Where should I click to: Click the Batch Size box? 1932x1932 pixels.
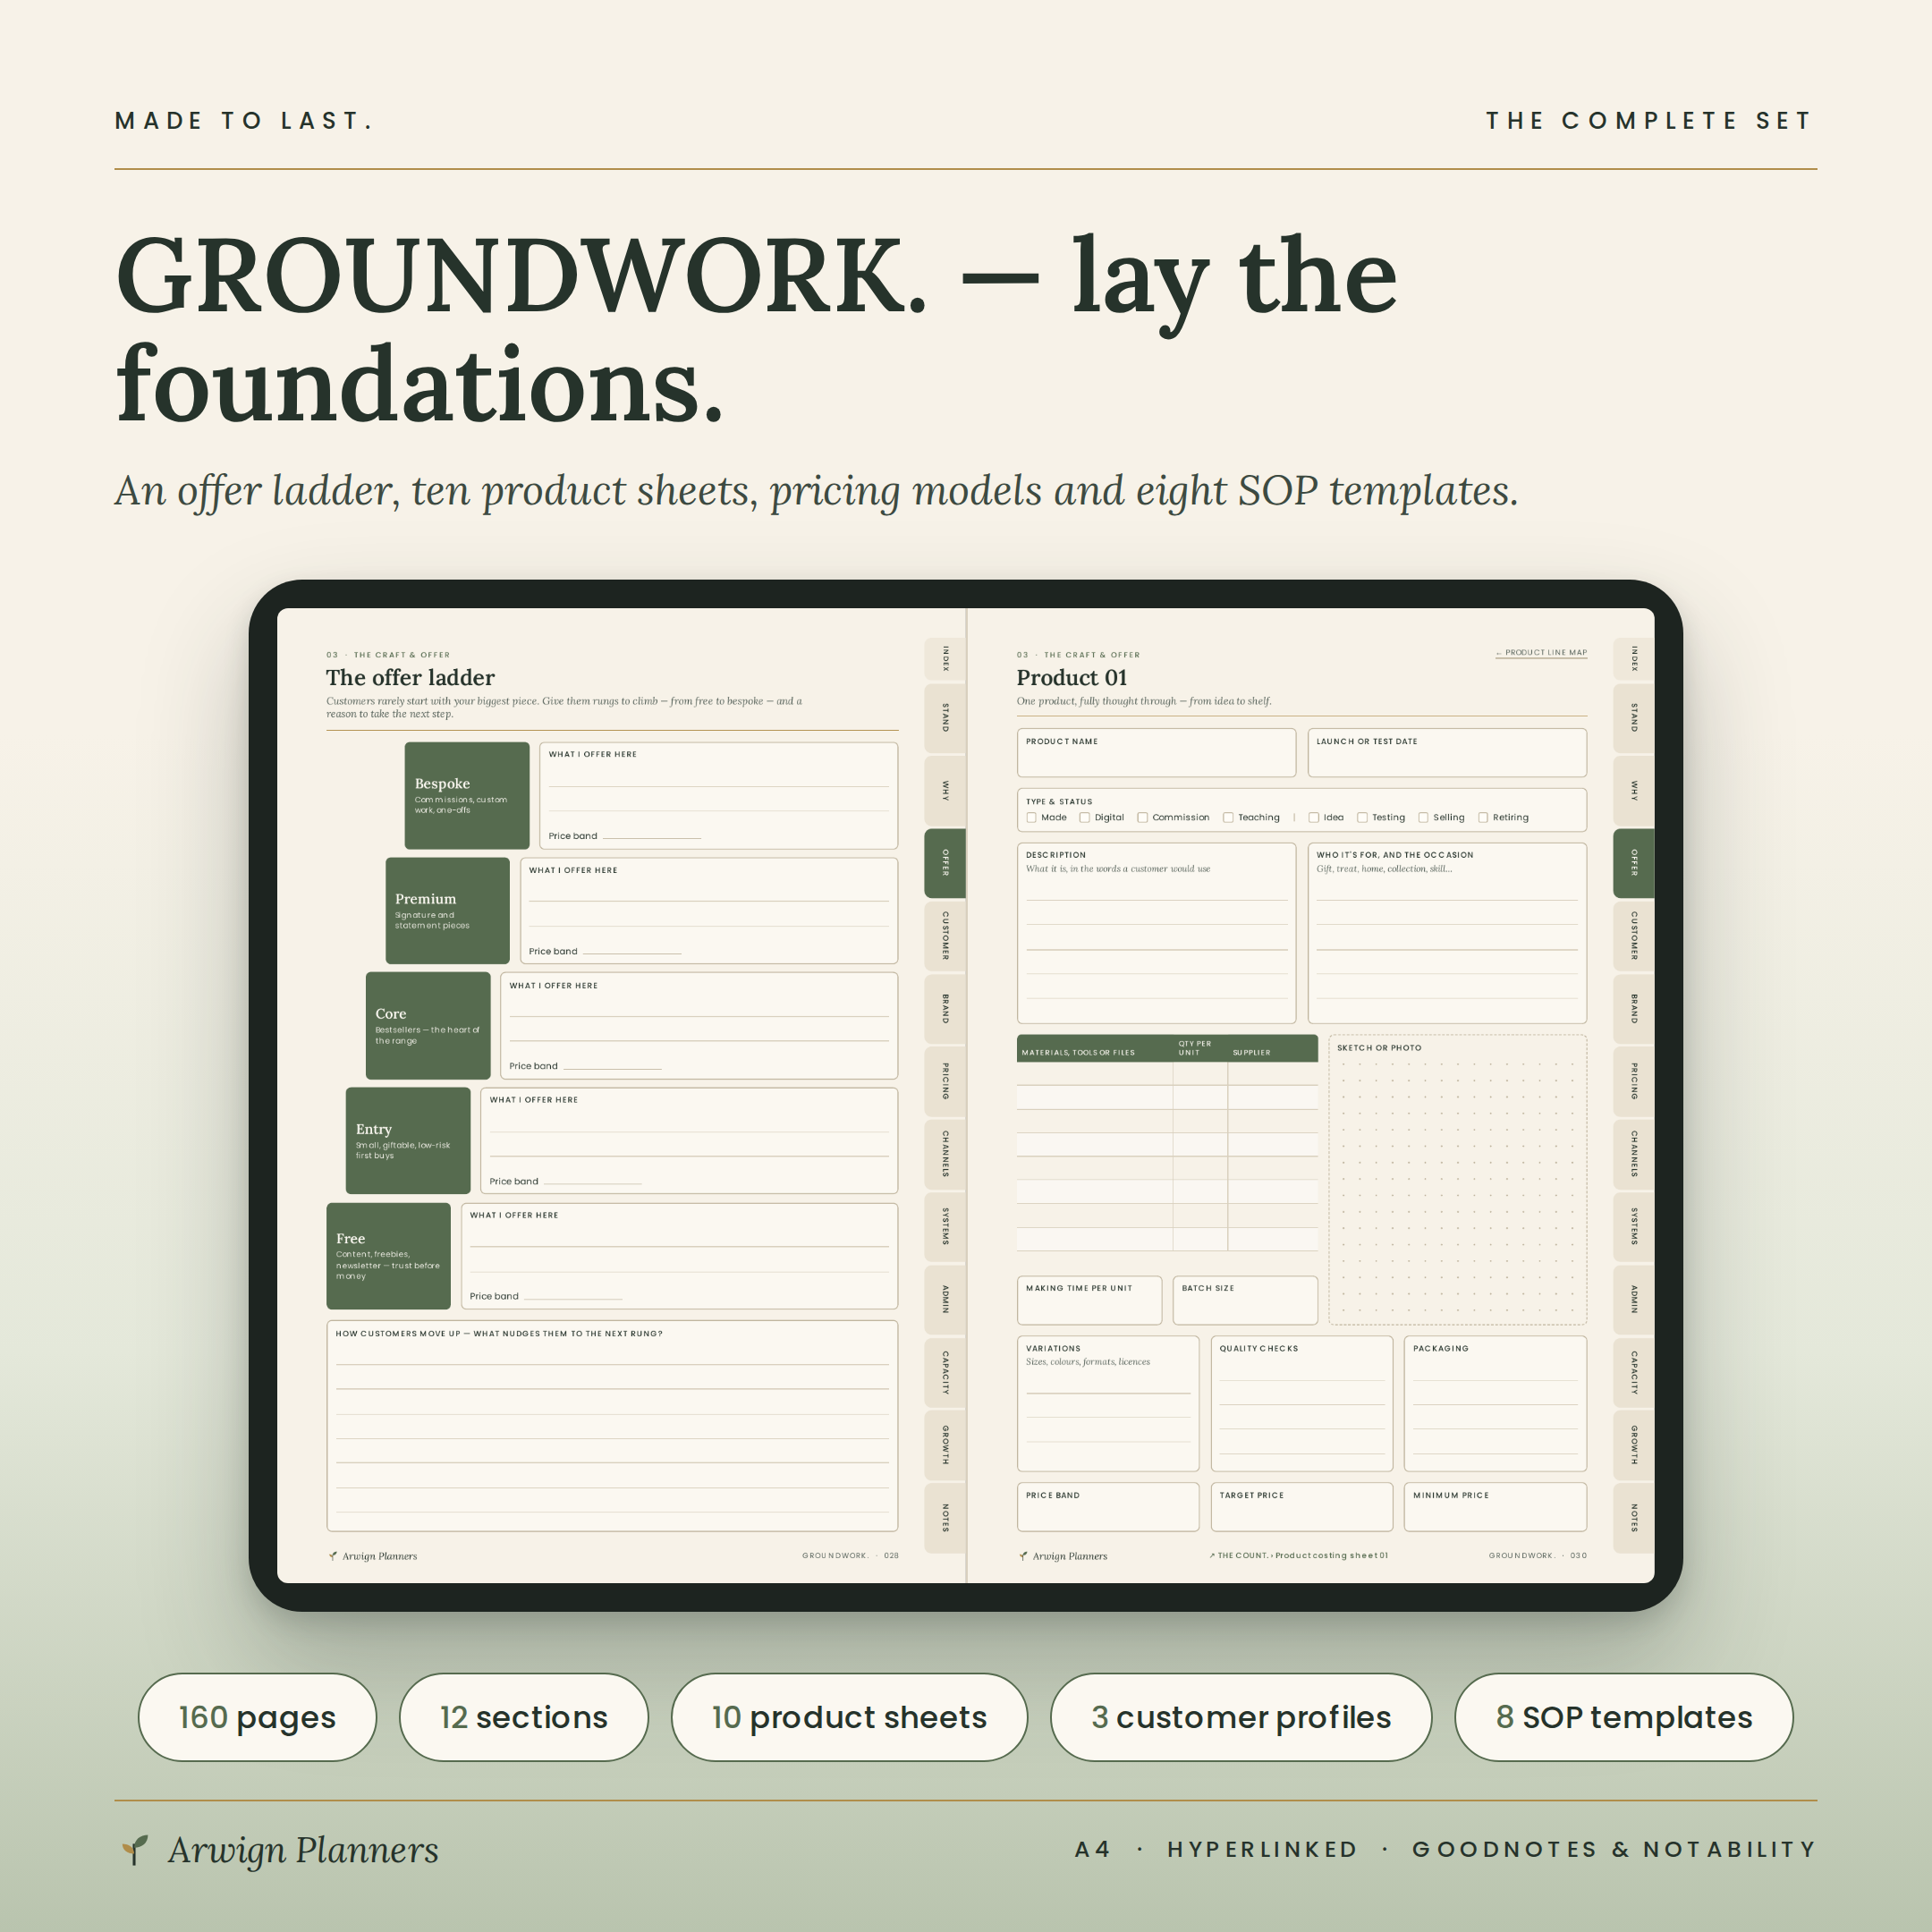[x=1245, y=1300]
